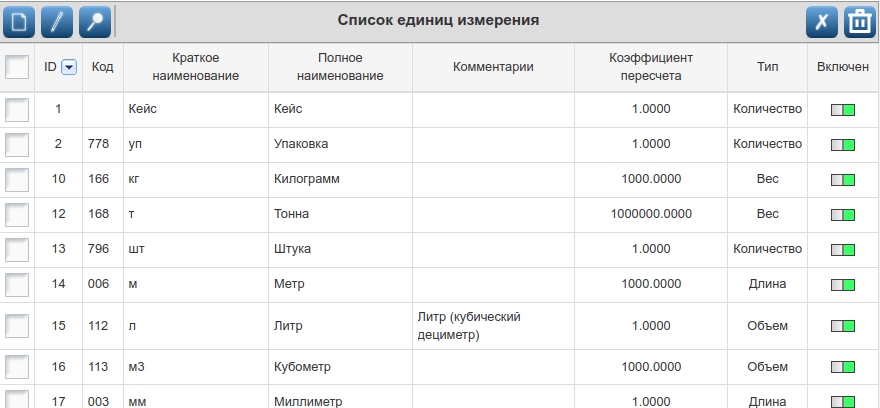Image resolution: width=880 pixels, height=408 pixels.
Task: Click the Метр row name
Action: coord(288,284)
